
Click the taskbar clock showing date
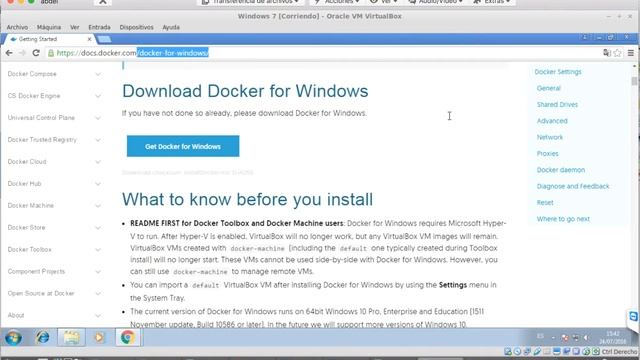(x=613, y=338)
